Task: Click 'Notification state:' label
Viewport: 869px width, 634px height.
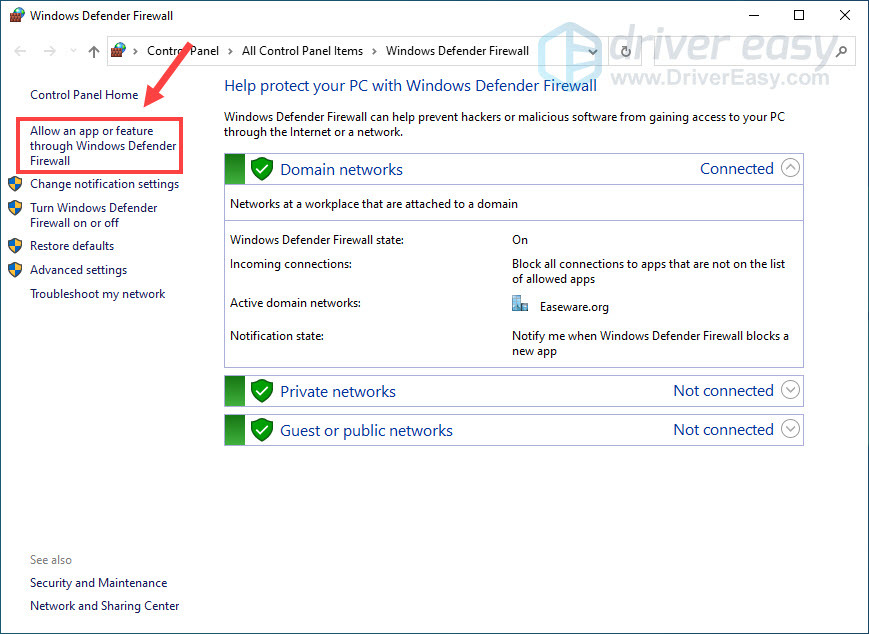Action: 277,336
